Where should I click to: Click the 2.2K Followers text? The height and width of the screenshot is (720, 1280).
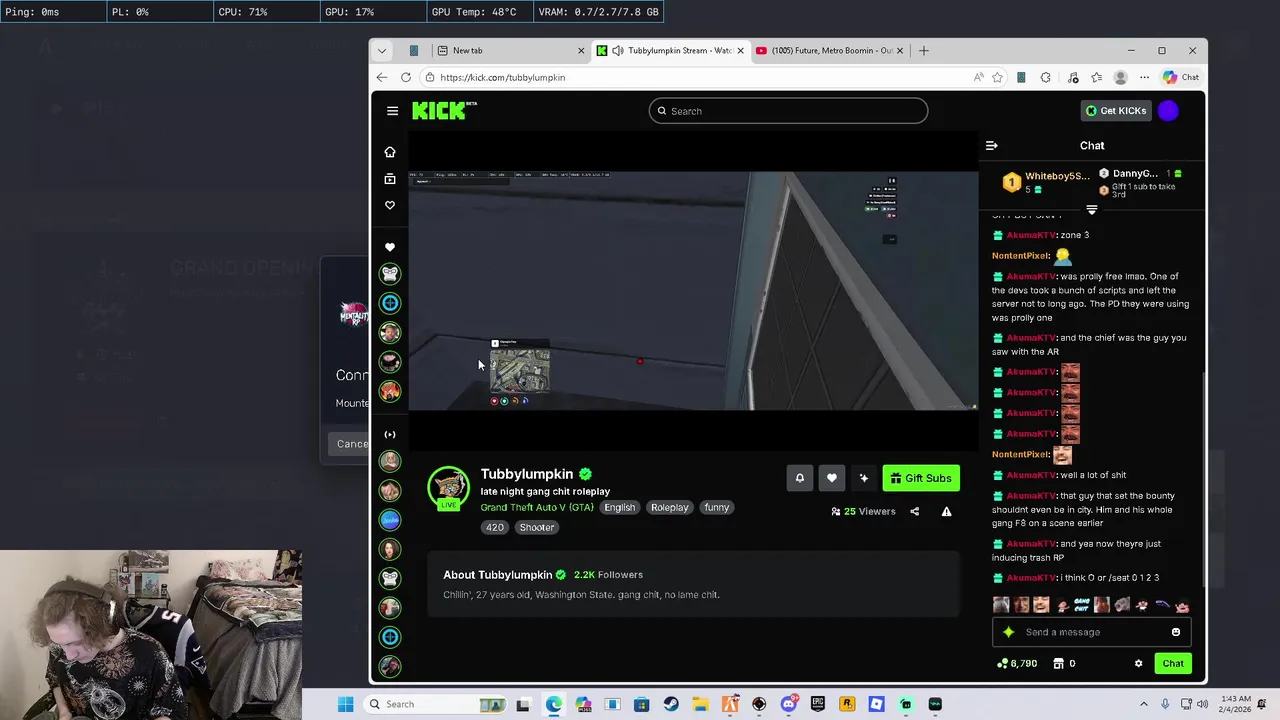[x=608, y=575]
